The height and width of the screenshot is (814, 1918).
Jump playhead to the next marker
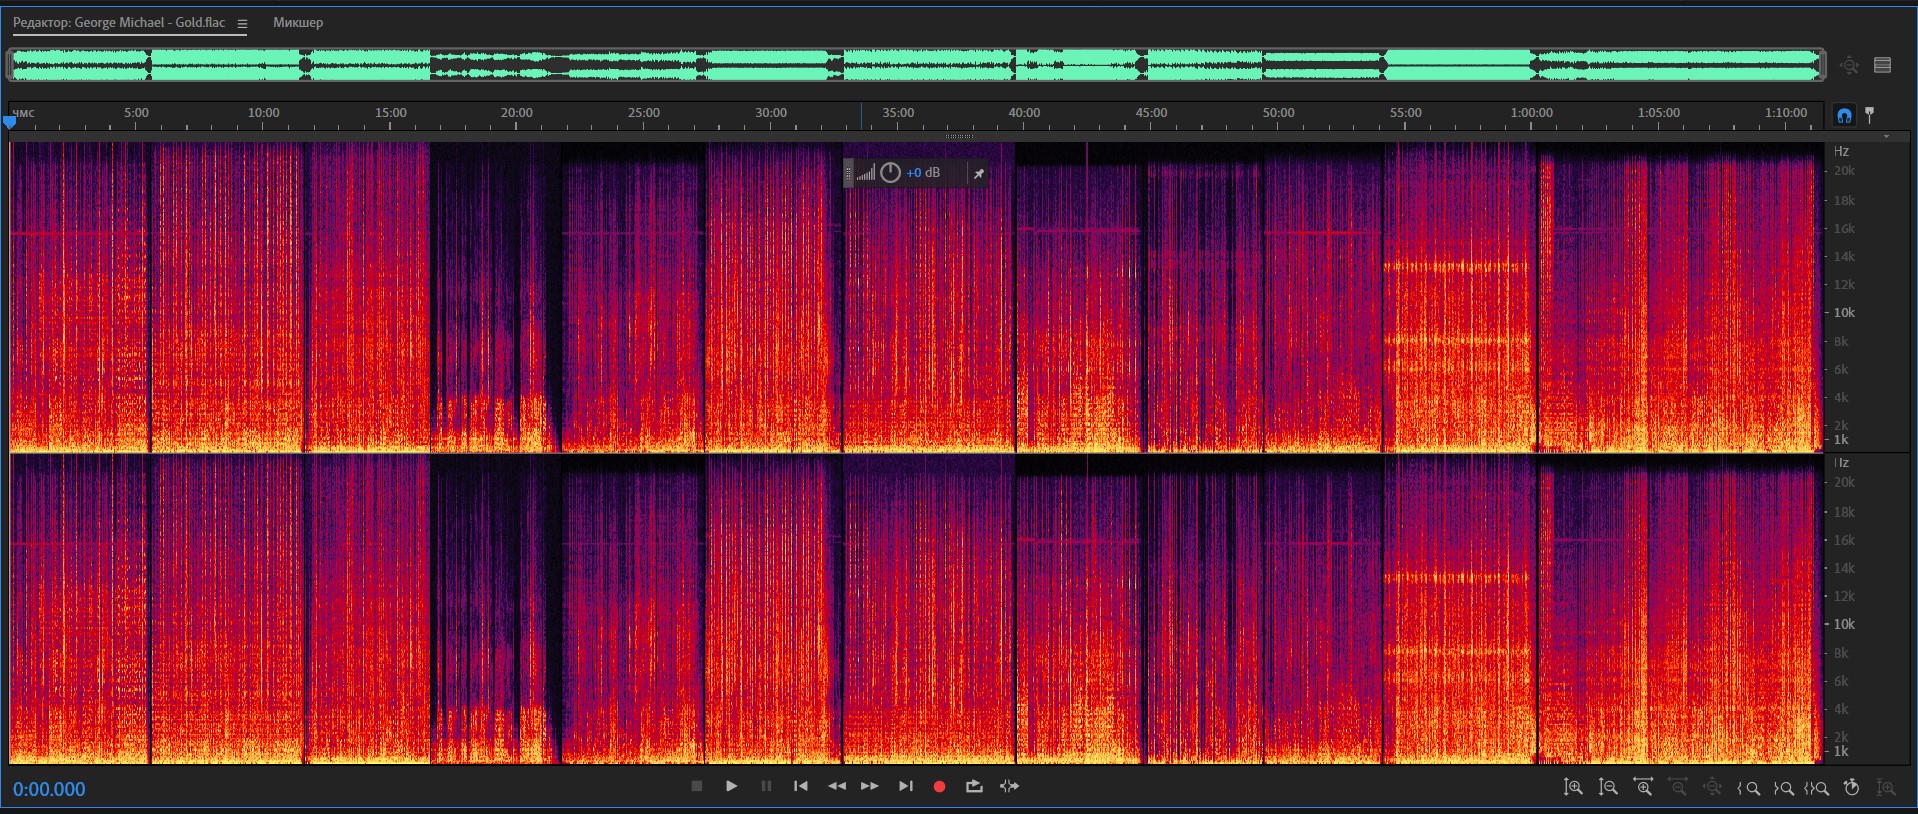click(905, 786)
